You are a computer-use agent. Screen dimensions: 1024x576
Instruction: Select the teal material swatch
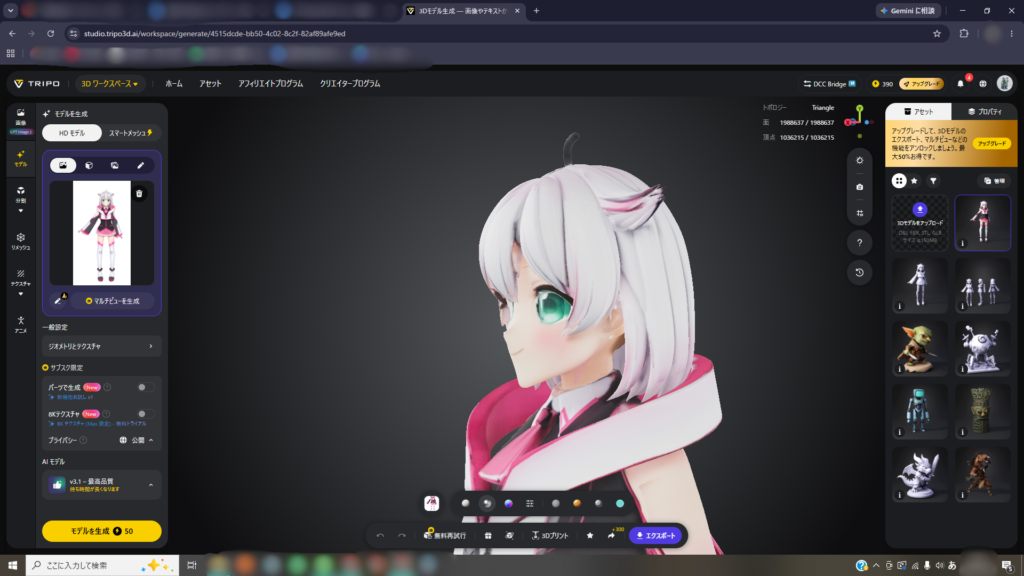[x=620, y=504]
